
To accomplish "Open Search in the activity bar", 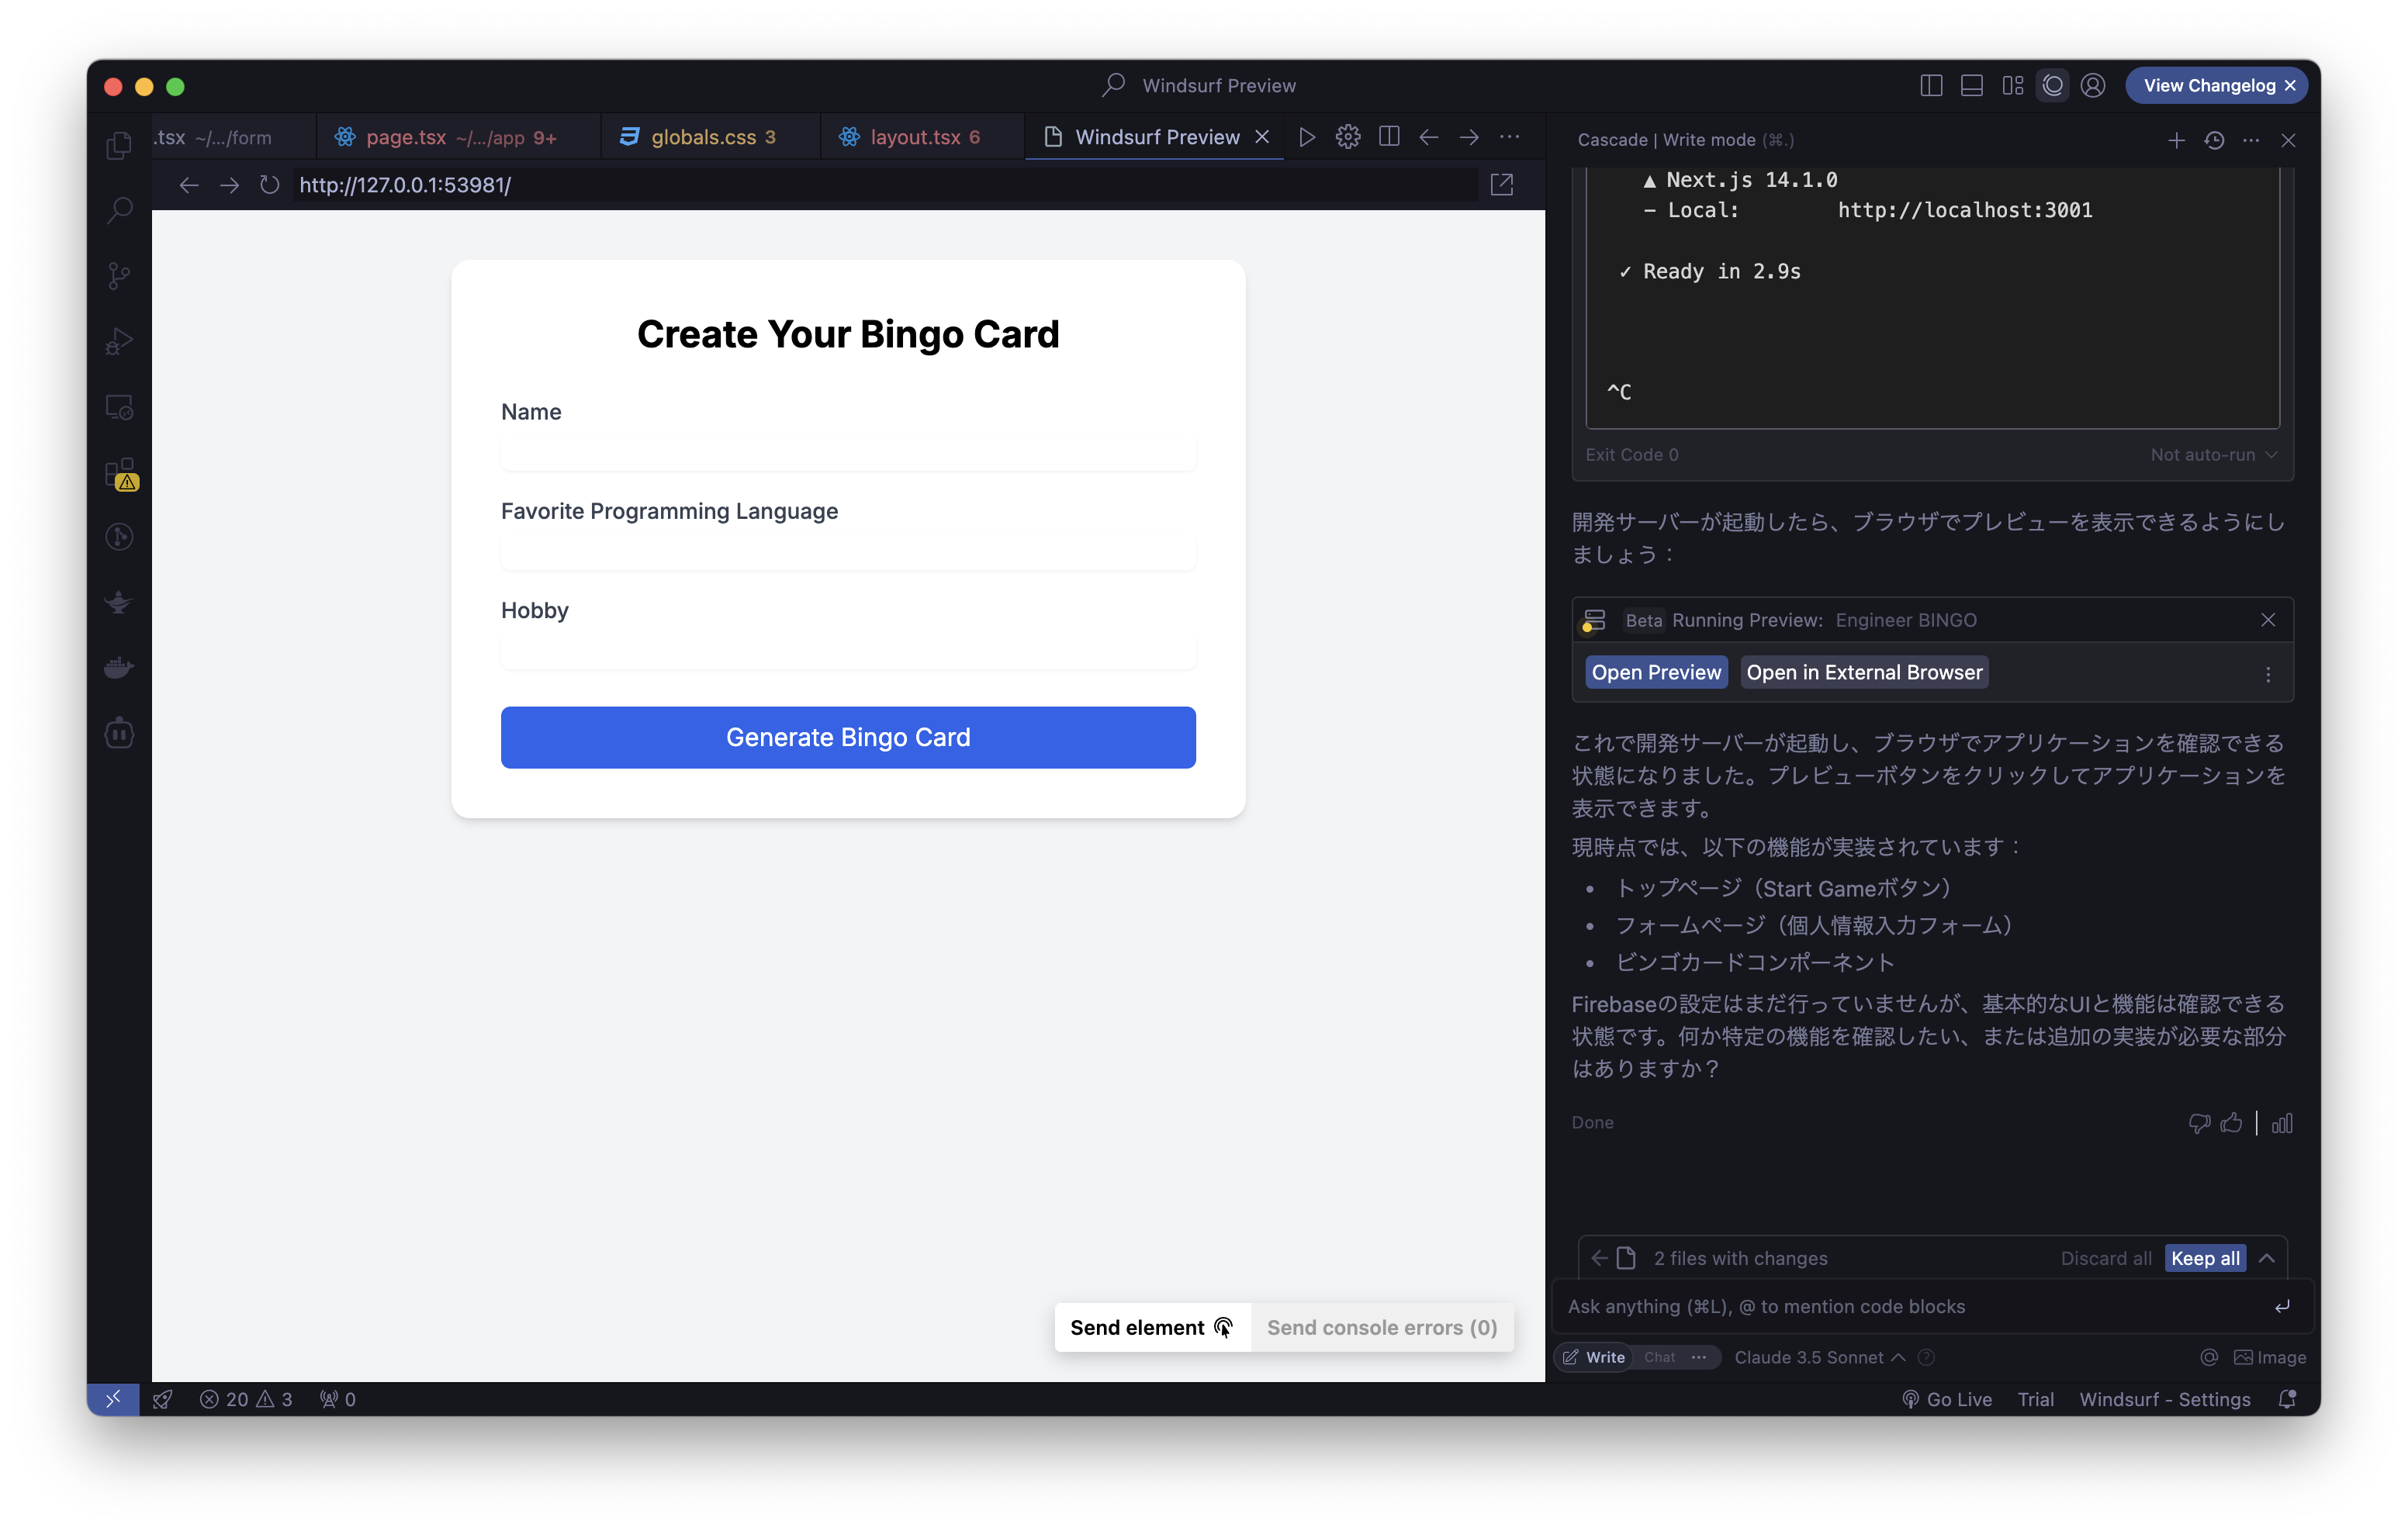I will click(x=119, y=210).
